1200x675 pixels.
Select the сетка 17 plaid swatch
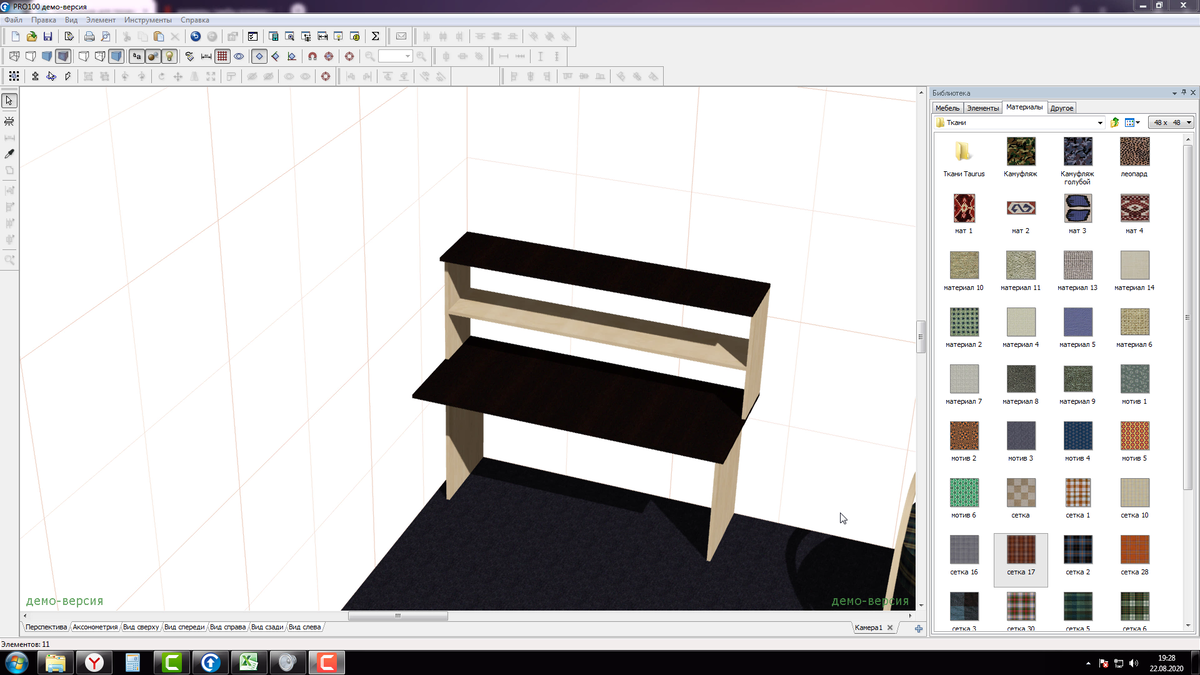pyautogui.click(x=1021, y=549)
